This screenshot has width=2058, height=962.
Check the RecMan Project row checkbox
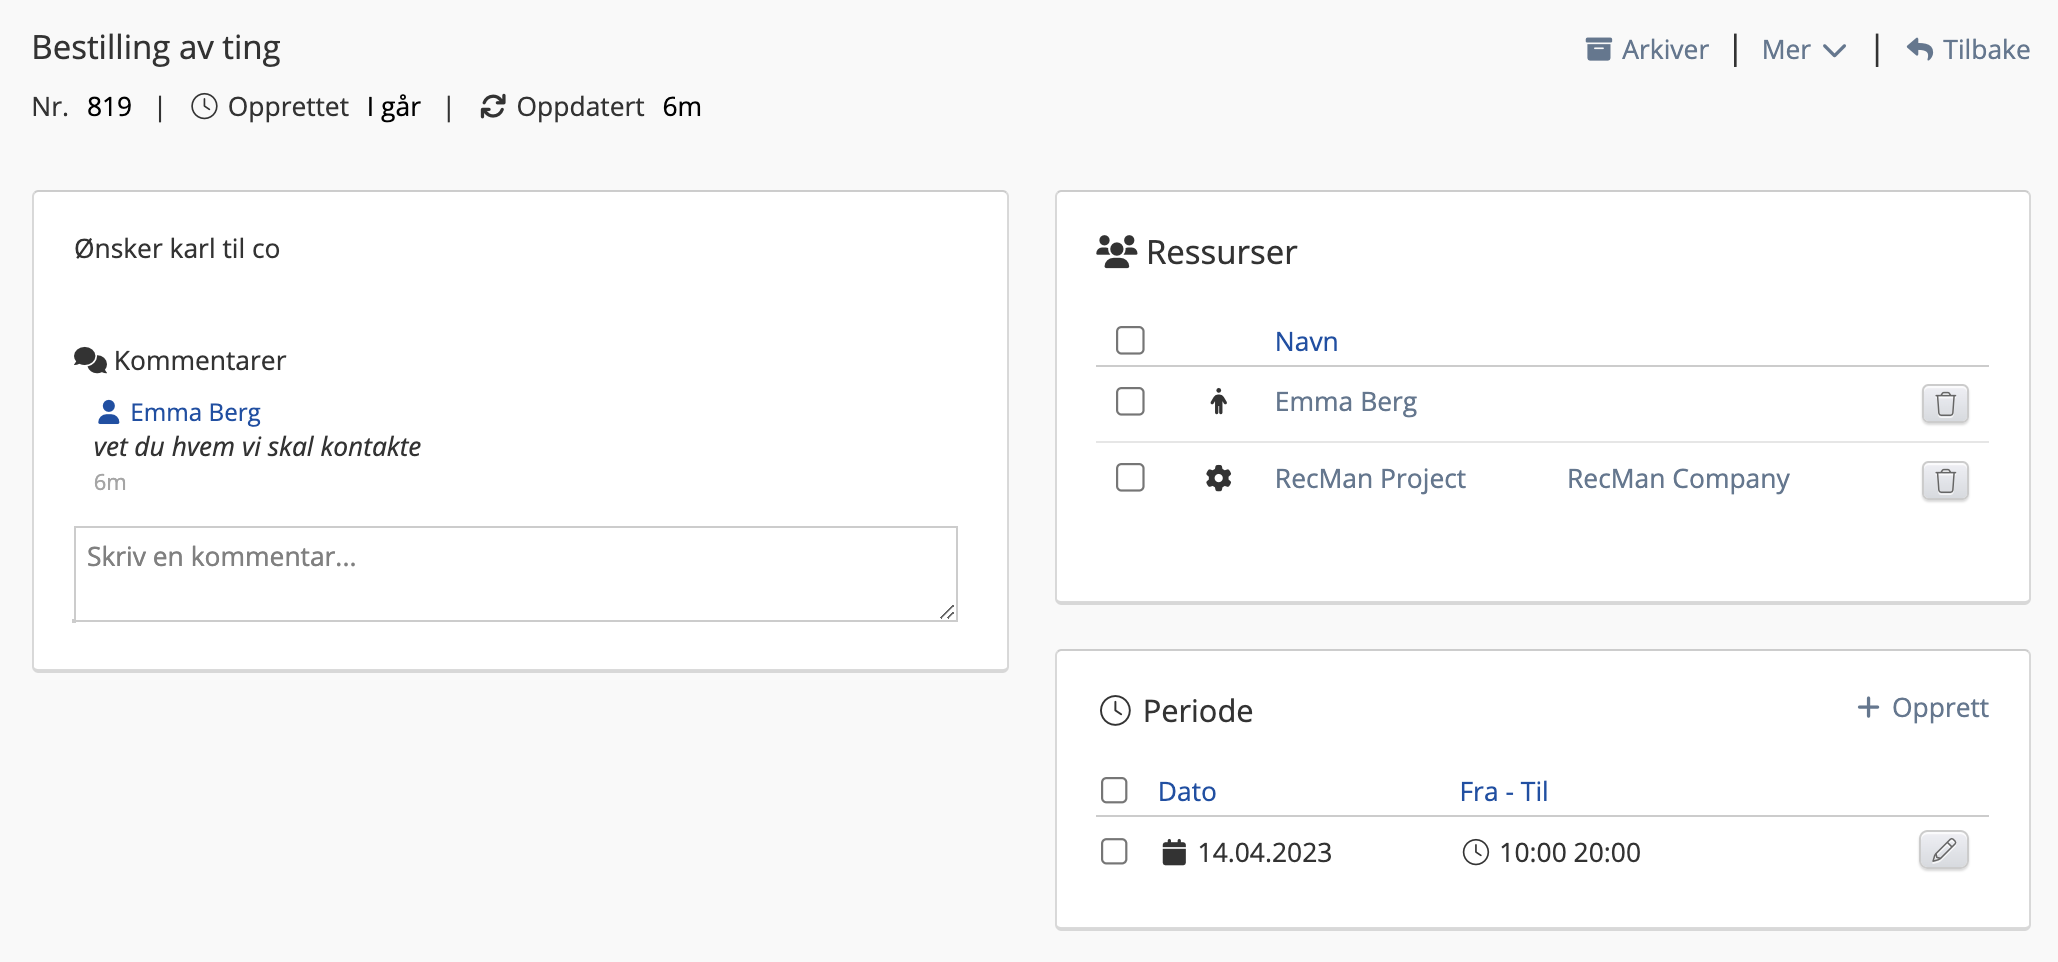coord(1130,478)
